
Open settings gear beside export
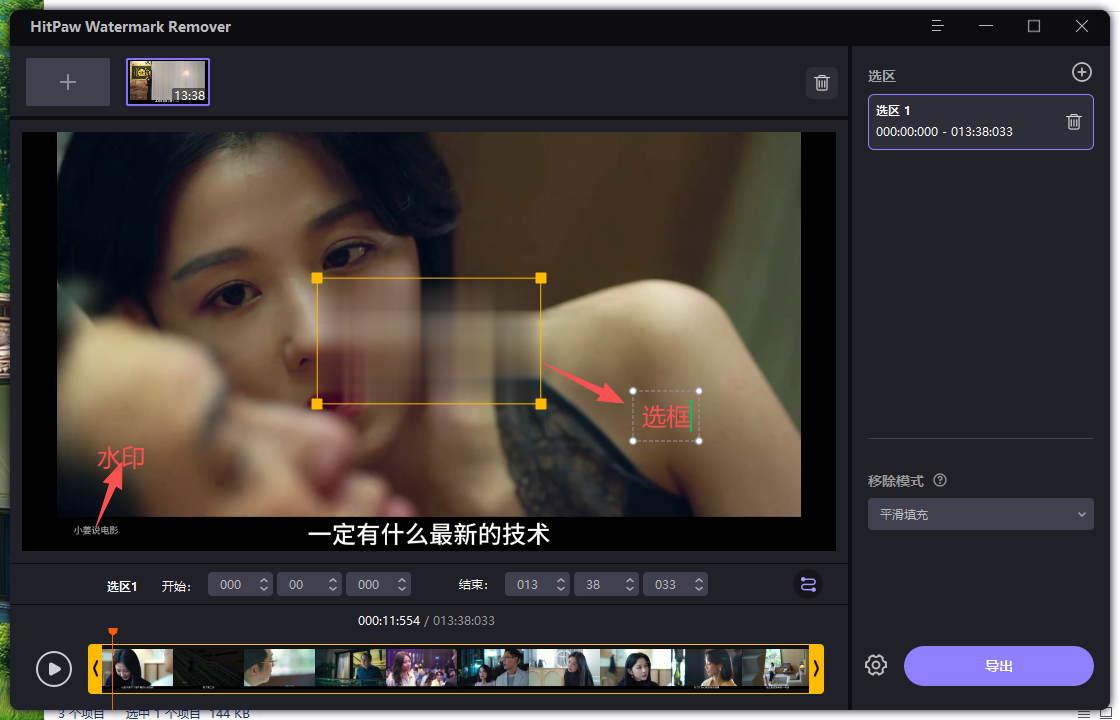tap(876, 665)
